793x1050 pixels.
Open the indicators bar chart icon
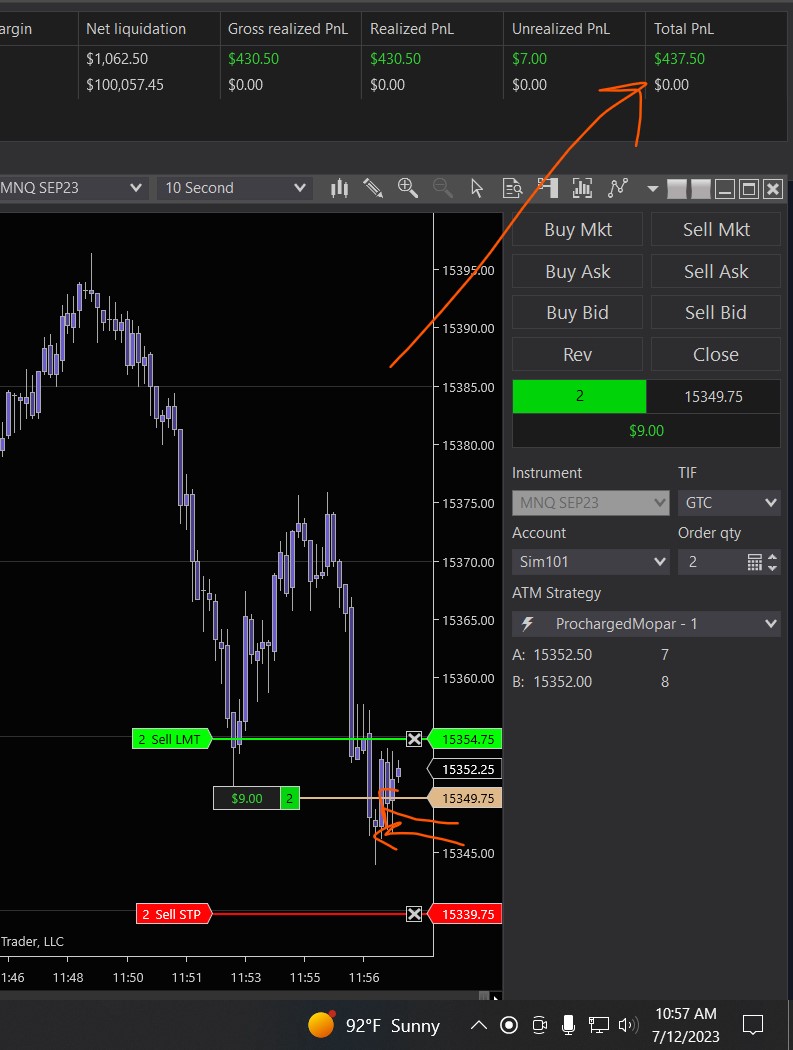pos(582,188)
